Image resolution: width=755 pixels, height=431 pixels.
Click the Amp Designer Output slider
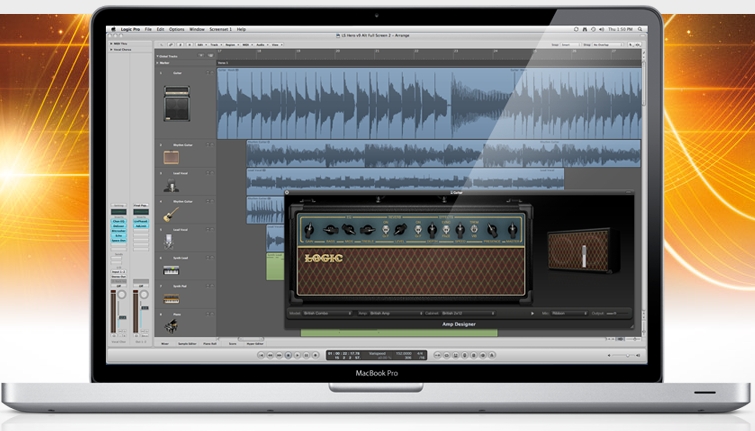pyautogui.click(x=616, y=313)
